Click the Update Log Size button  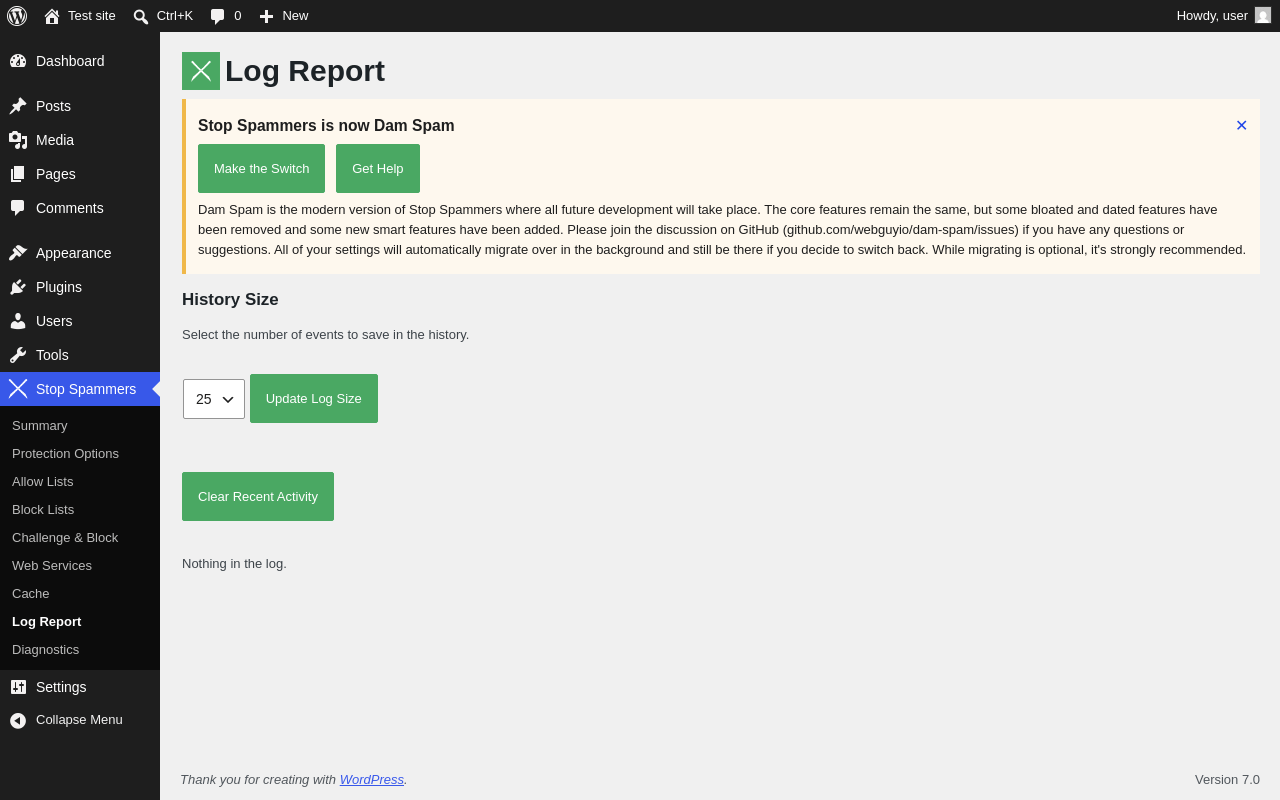coord(314,398)
